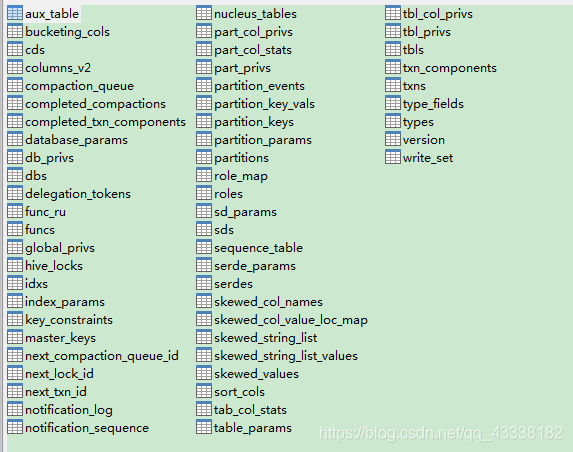Click the table icon beside table_params
This screenshot has height=452, width=573.
click(204, 428)
